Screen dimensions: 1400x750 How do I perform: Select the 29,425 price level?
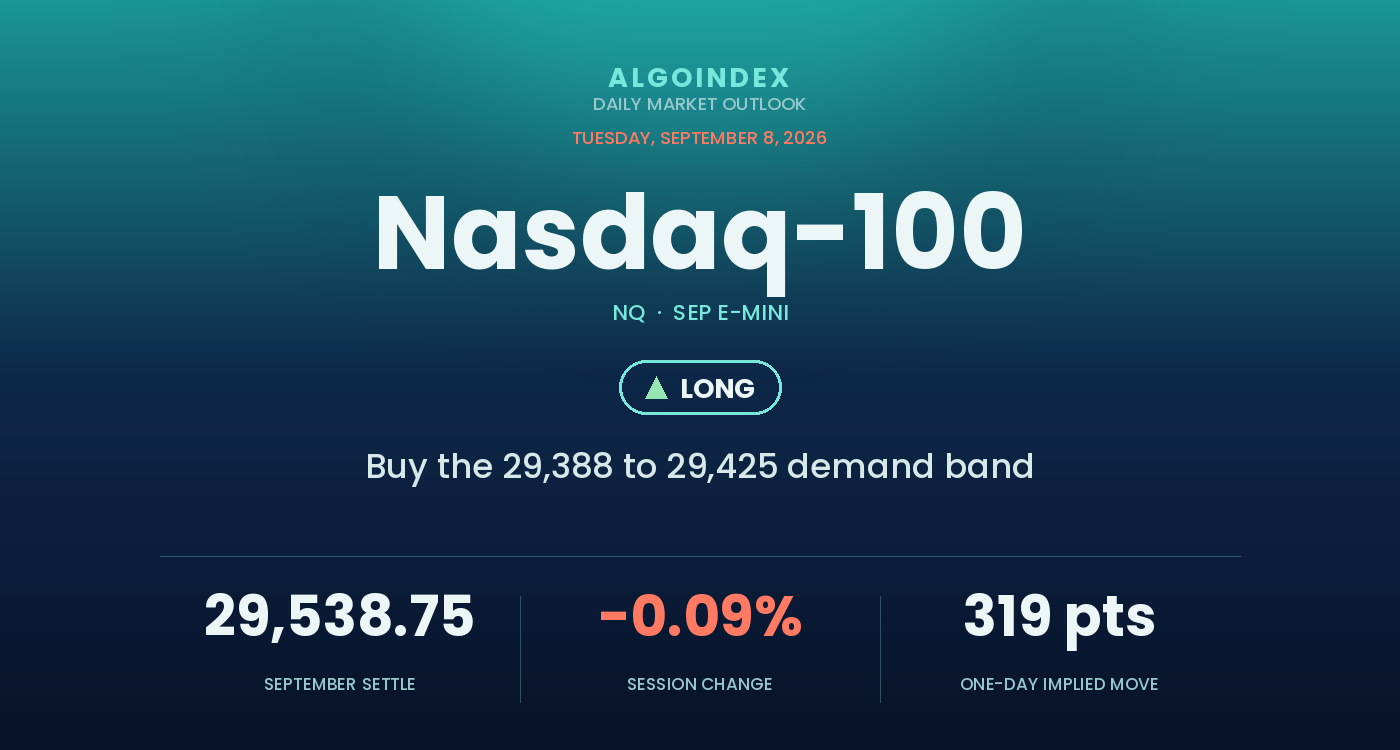(722, 466)
